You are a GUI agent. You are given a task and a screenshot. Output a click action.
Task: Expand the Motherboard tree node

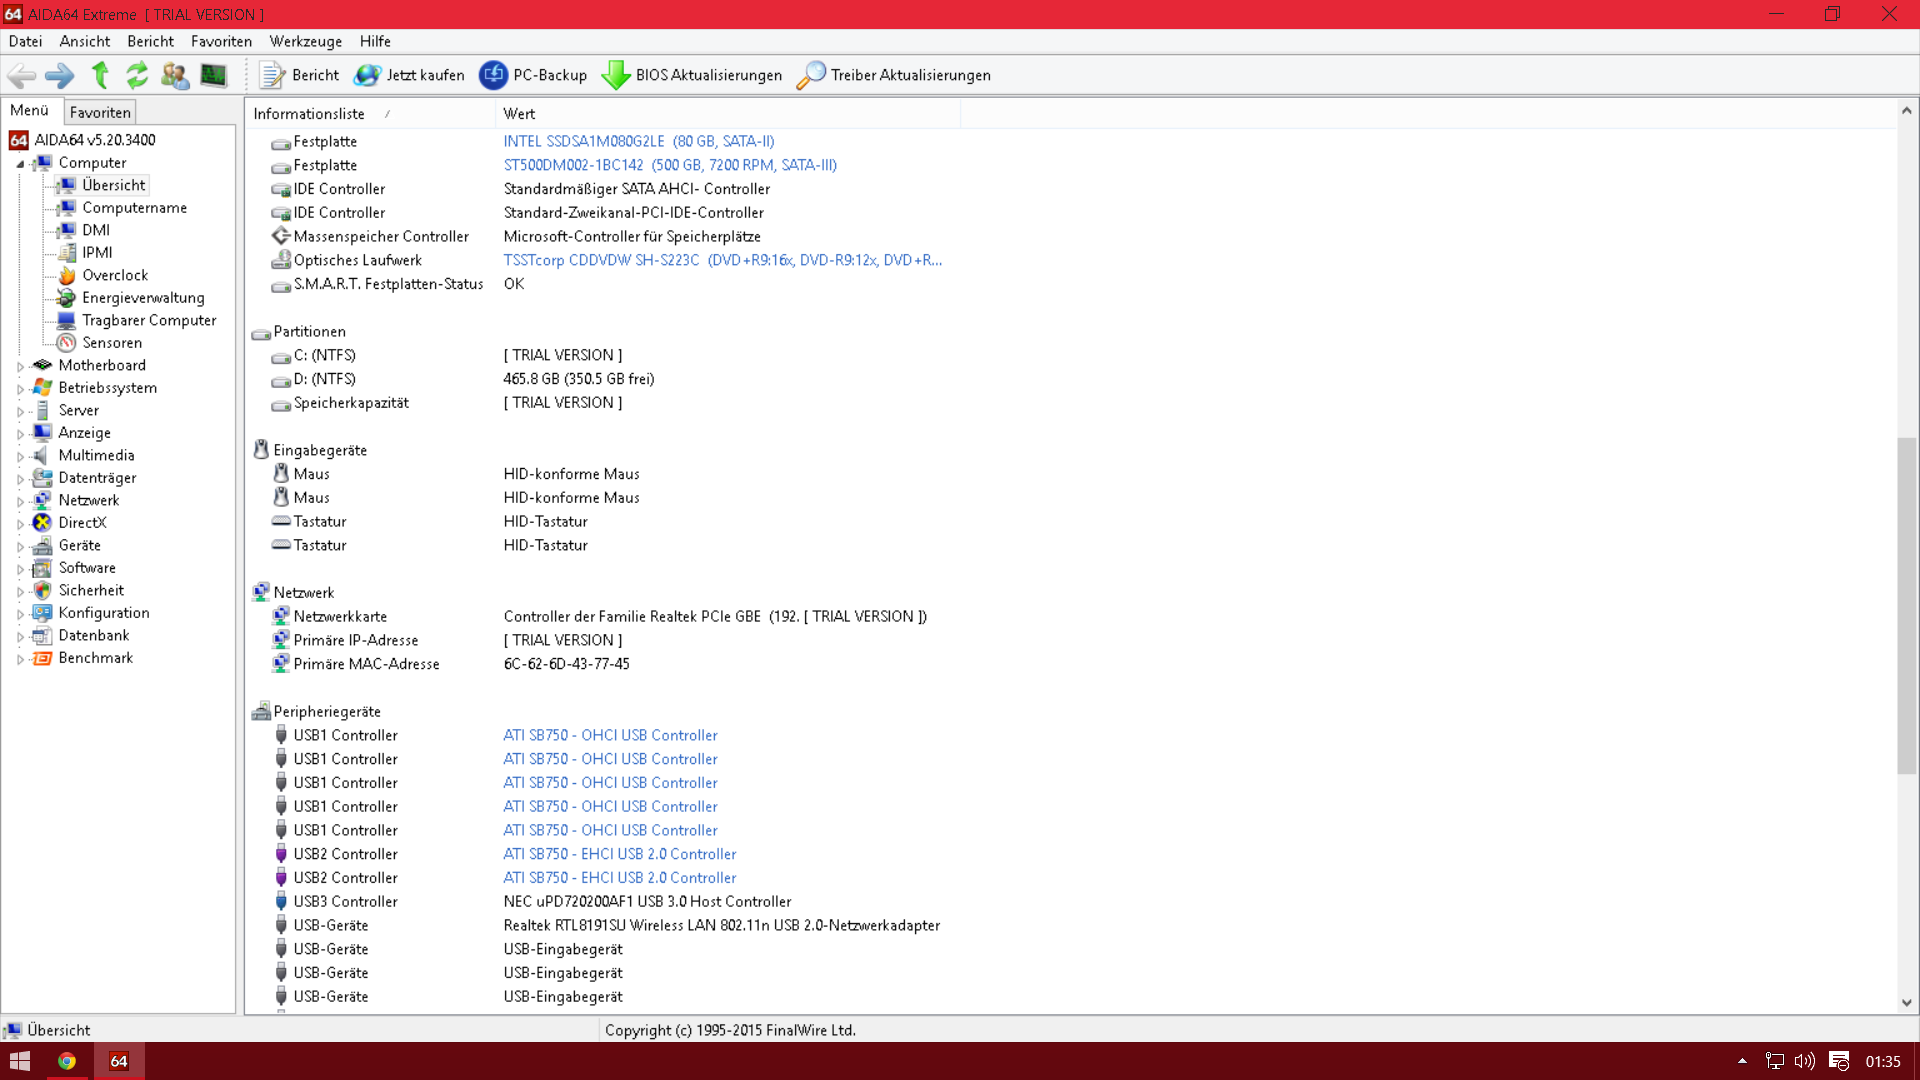click(x=20, y=366)
